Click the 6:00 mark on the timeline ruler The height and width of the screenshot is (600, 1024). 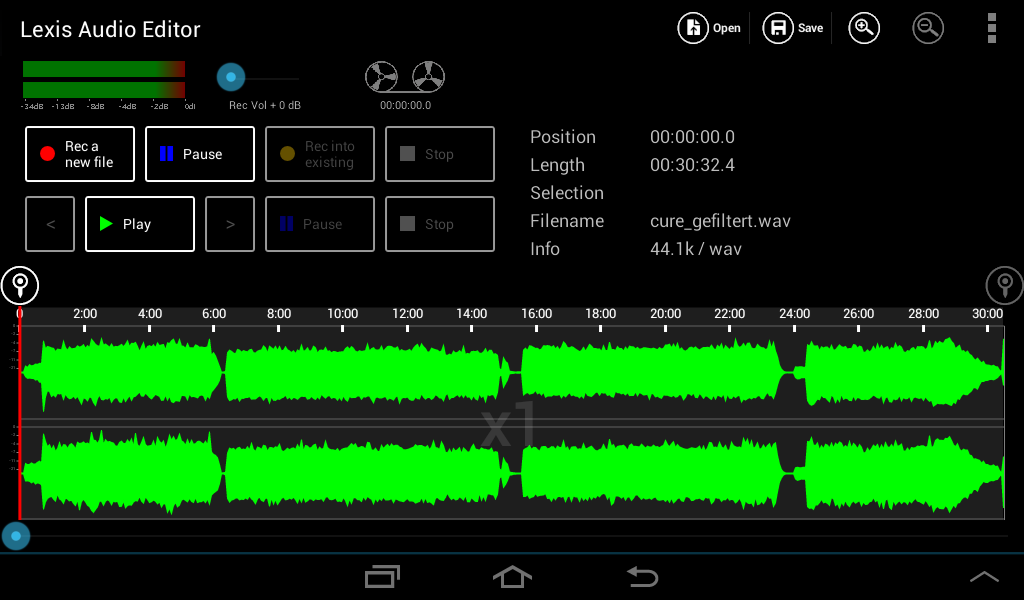tap(214, 314)
